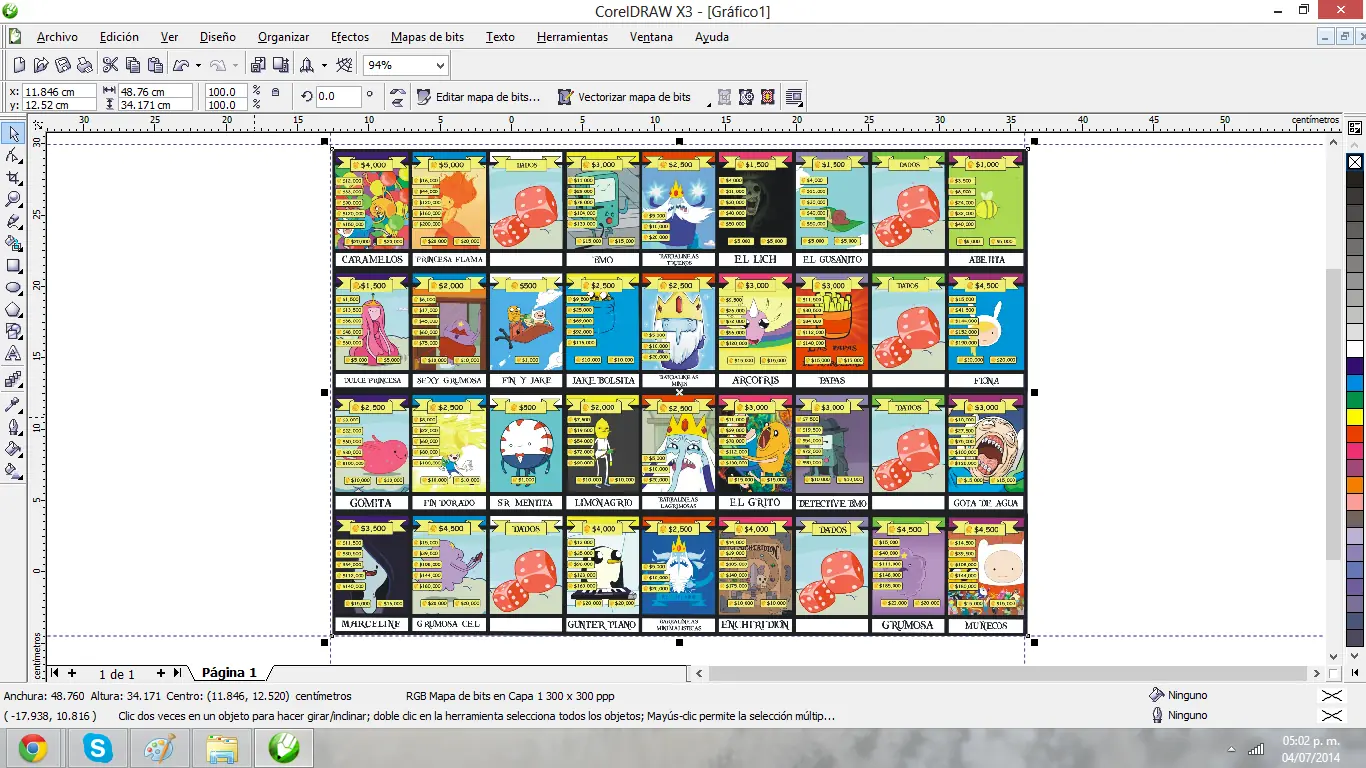Select the Polygon tool
The width and height of the screenshot is (1366, 768).
[14, 310]
